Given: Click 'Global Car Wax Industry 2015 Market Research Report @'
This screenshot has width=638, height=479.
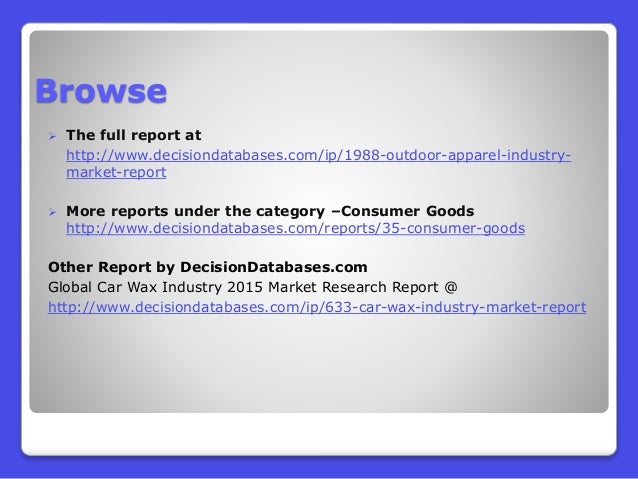Looking at the screenshot, I should (253, 287).
